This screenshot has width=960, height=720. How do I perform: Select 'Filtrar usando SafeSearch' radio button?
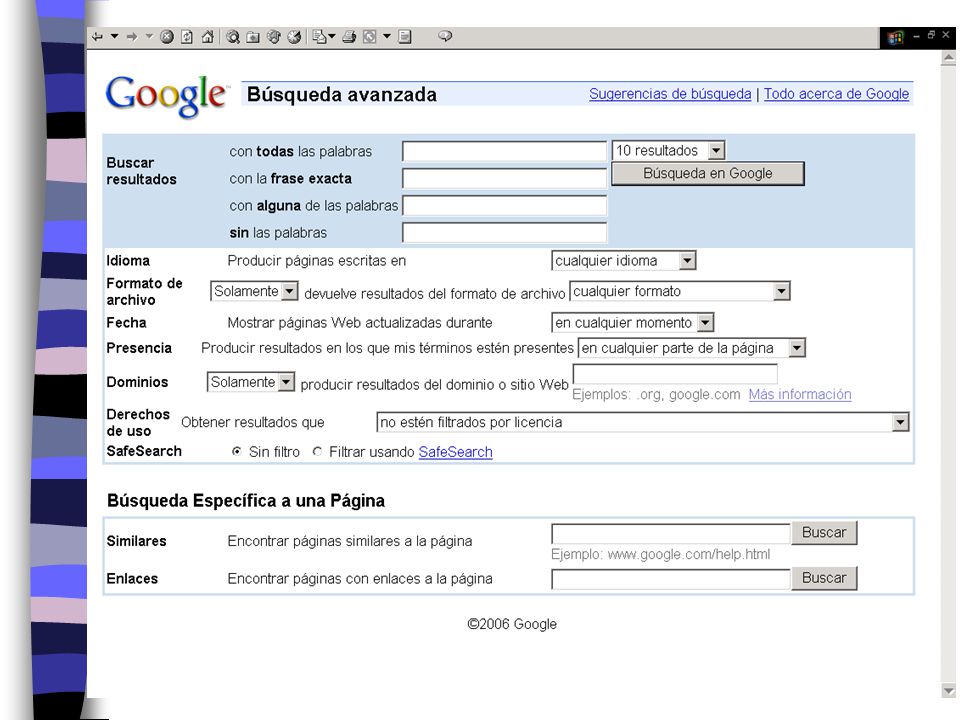coord(317,451)
